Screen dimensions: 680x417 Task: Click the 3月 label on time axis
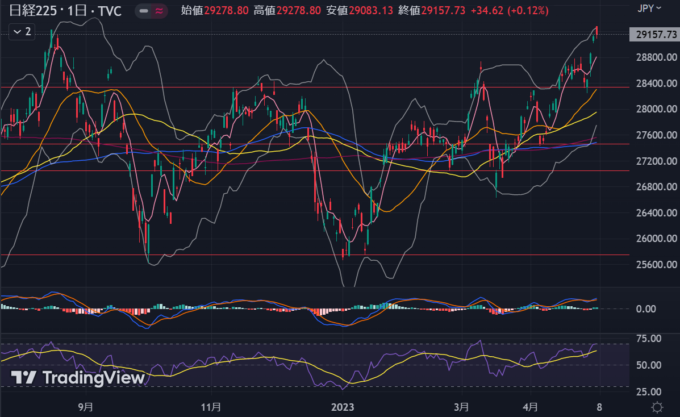click(459, 407)
